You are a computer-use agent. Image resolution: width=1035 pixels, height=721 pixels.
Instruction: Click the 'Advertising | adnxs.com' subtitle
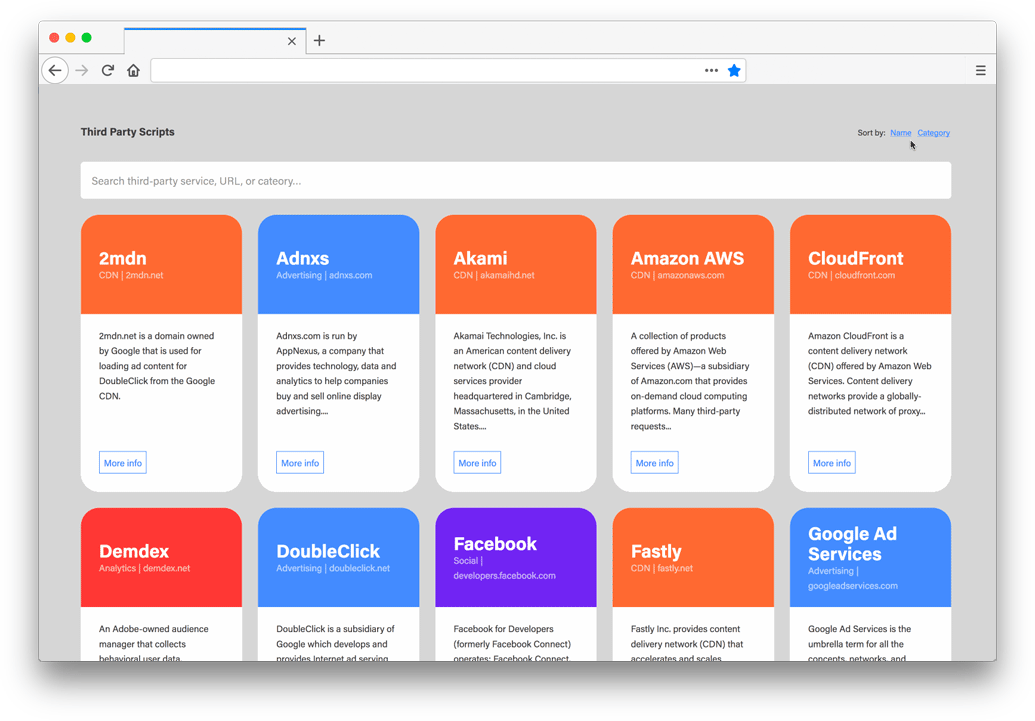coord(324,275)
